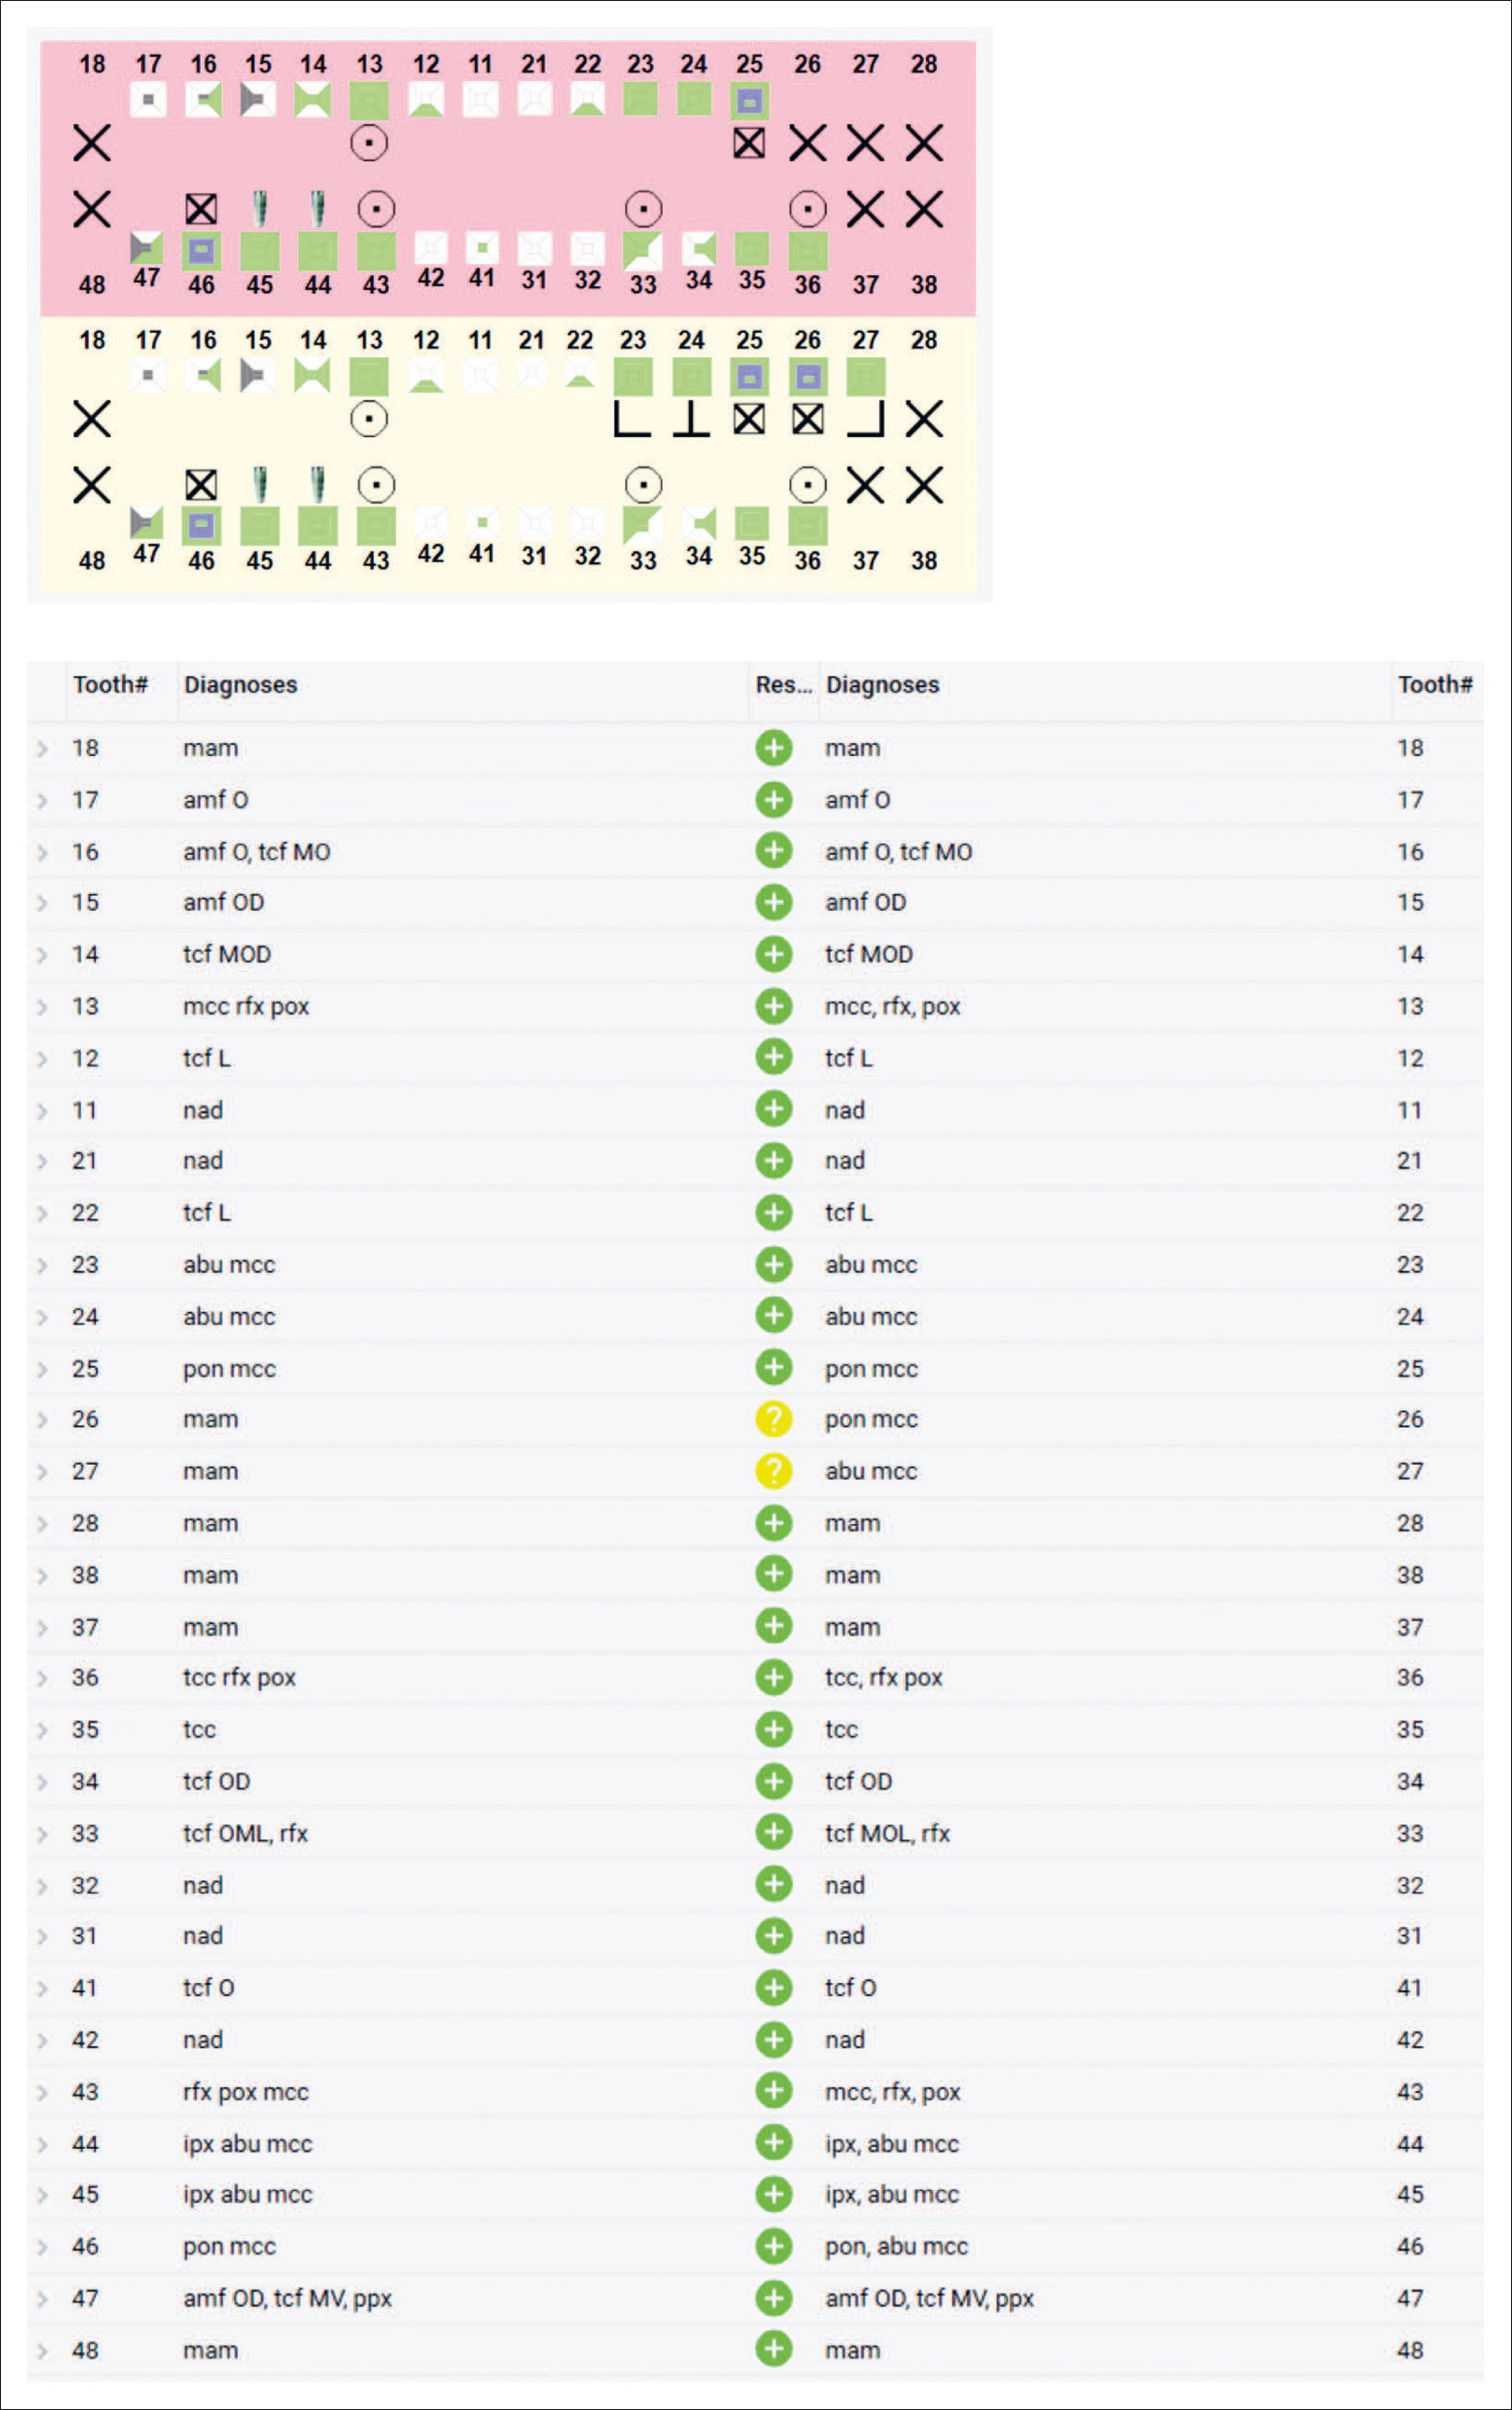
Task: Click the right Diagnoses column header
Action: 882,685
